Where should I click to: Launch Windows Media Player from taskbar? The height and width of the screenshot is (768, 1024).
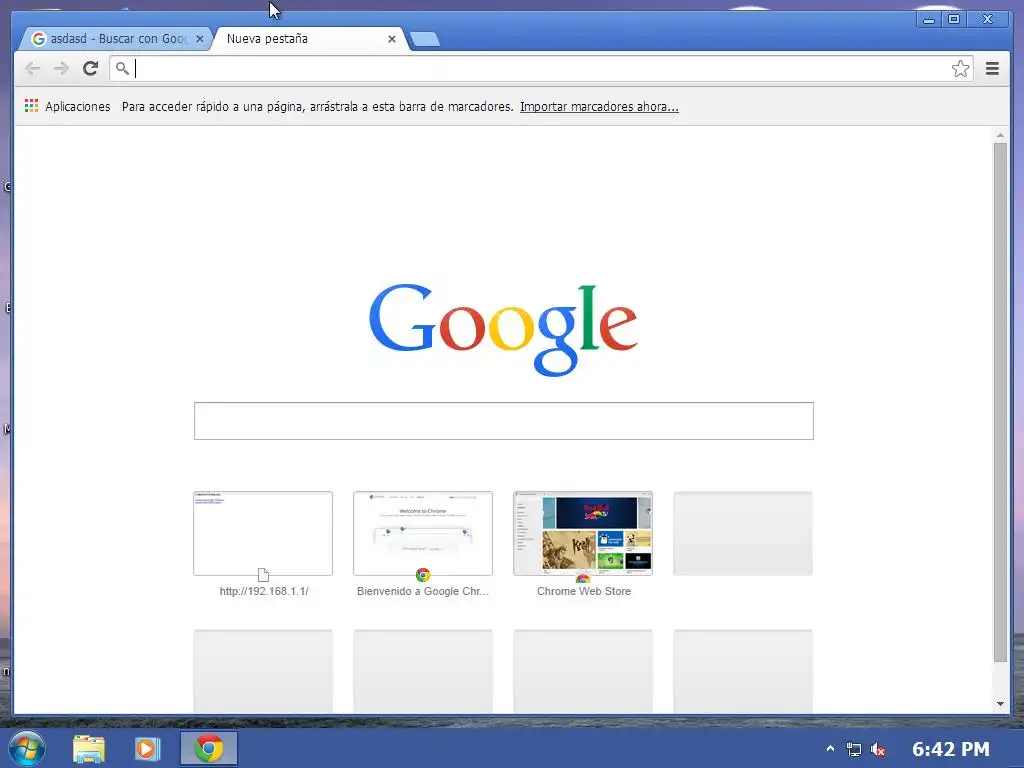pos(147,749)
